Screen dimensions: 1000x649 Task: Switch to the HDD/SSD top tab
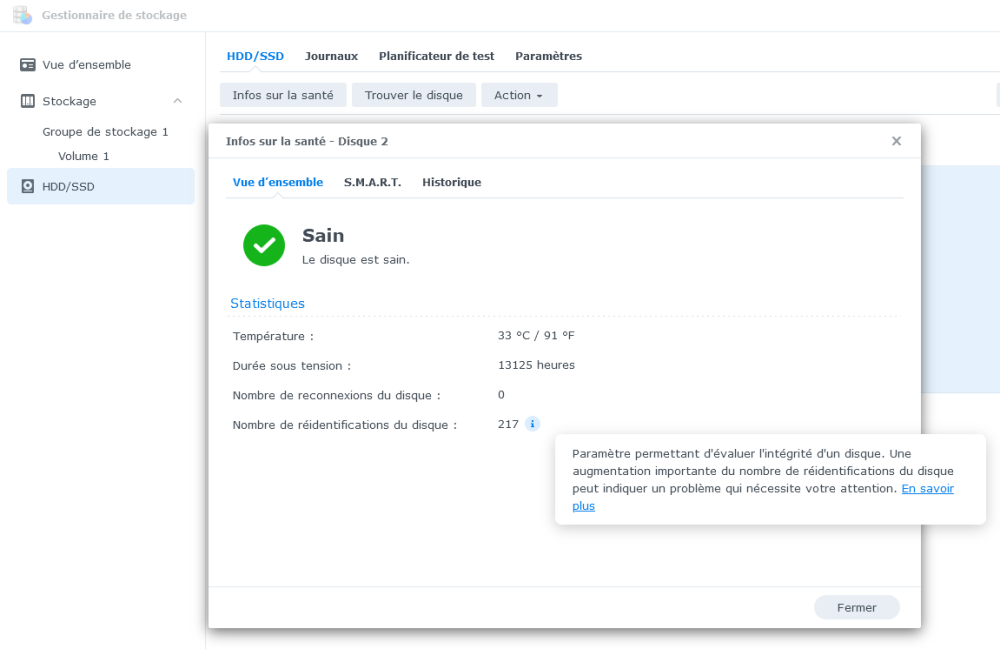255,56
